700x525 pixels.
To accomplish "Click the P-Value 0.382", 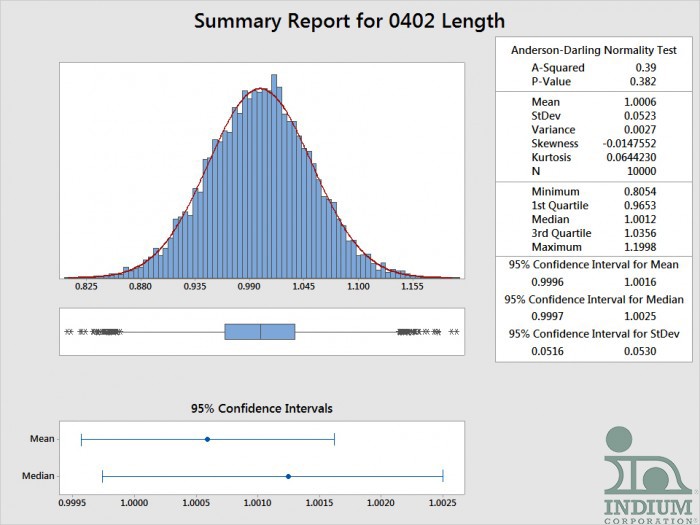I will (643, 81).
